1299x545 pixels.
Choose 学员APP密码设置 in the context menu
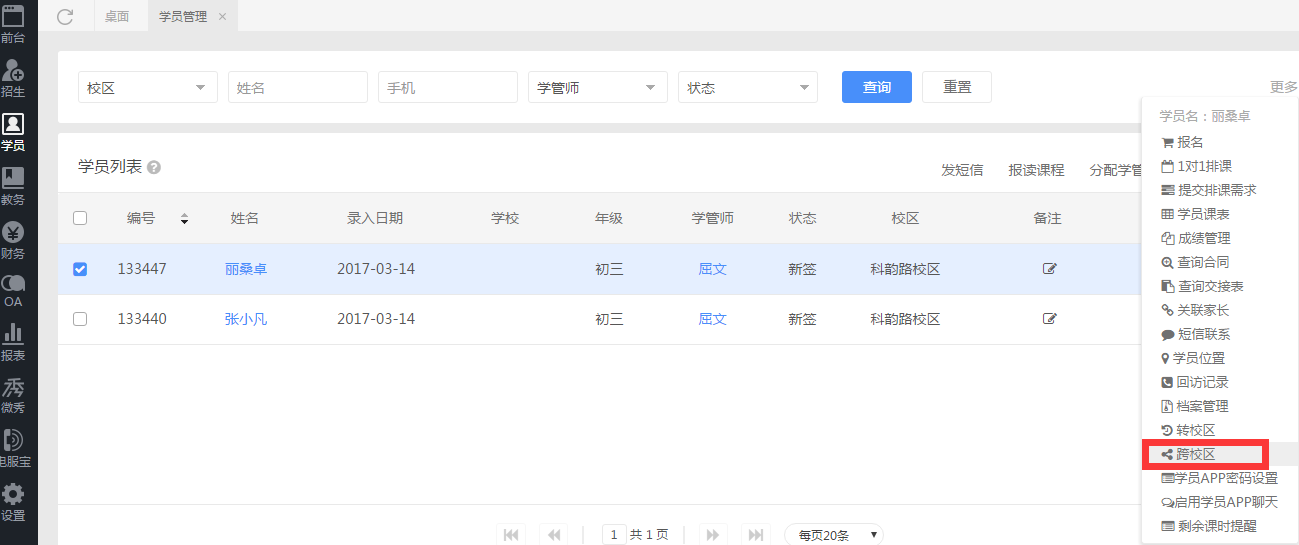coord(1220,478)
